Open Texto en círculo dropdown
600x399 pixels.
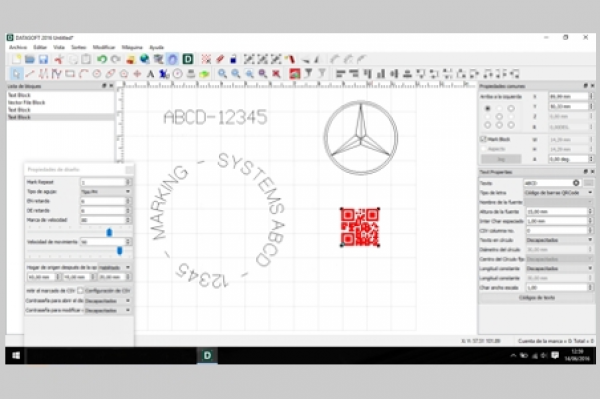tap(558, 240)
